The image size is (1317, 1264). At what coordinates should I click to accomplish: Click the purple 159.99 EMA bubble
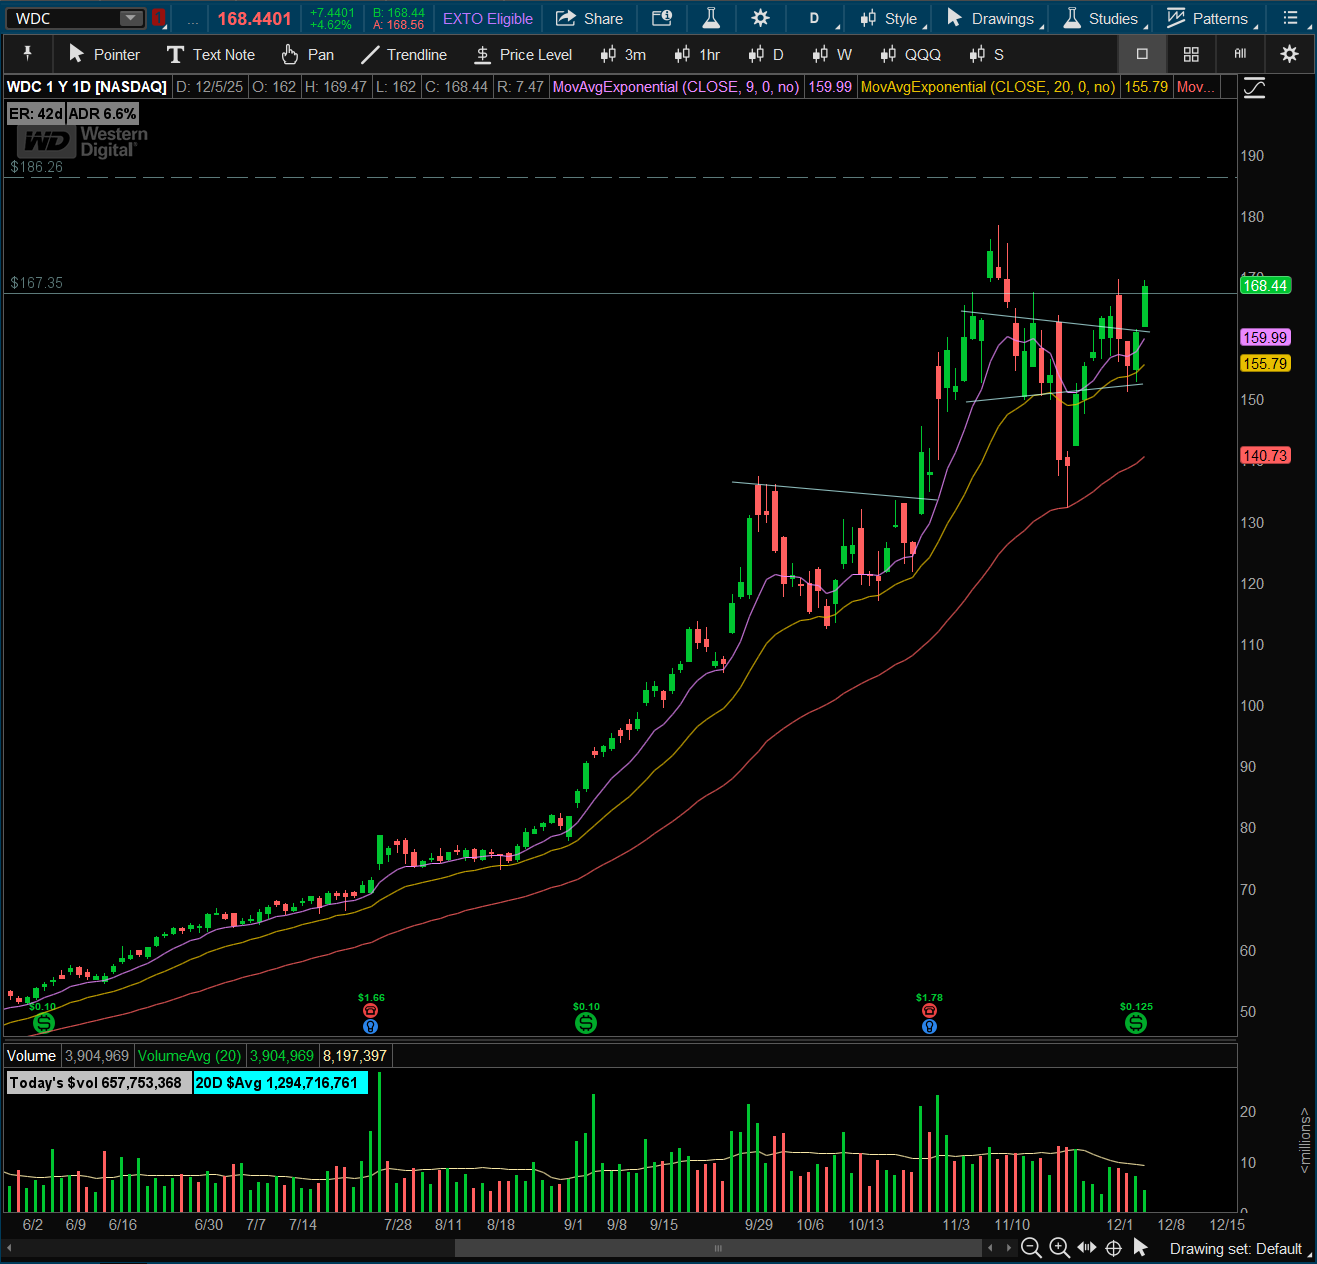[1265, 338]
